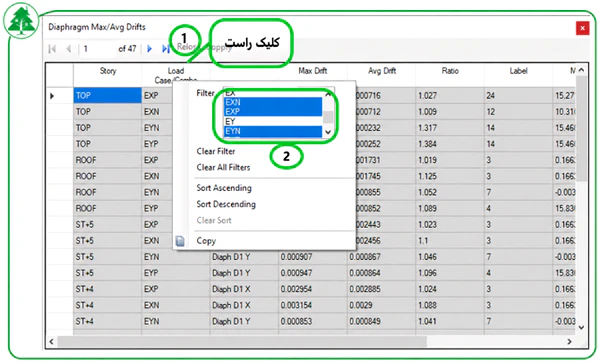Viewport: 600px width, 364px height.
Task: Click horizontal scrollbar left arrow
Action: coord(52,341)
